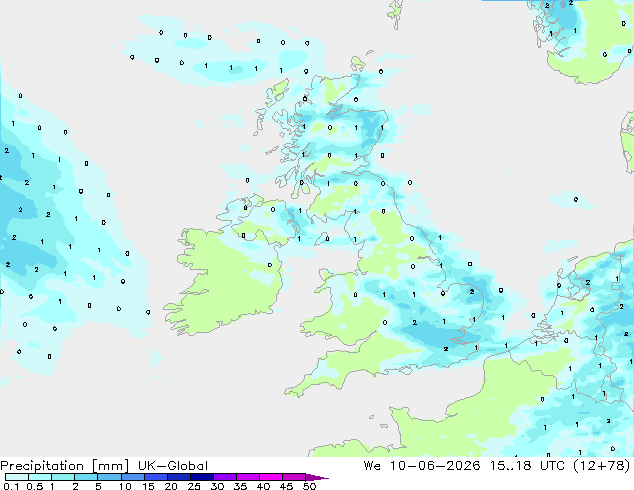
Task: Pick the 30–35 mm violet legend block
Action: (x=224, y=477)
